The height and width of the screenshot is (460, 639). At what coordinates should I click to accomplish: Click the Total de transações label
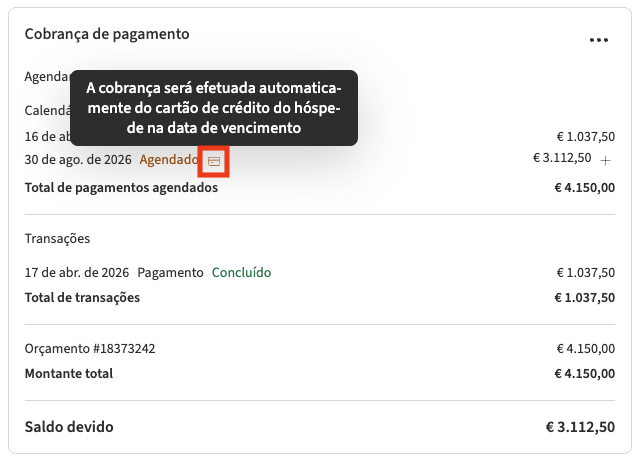[x=82, y=297]
